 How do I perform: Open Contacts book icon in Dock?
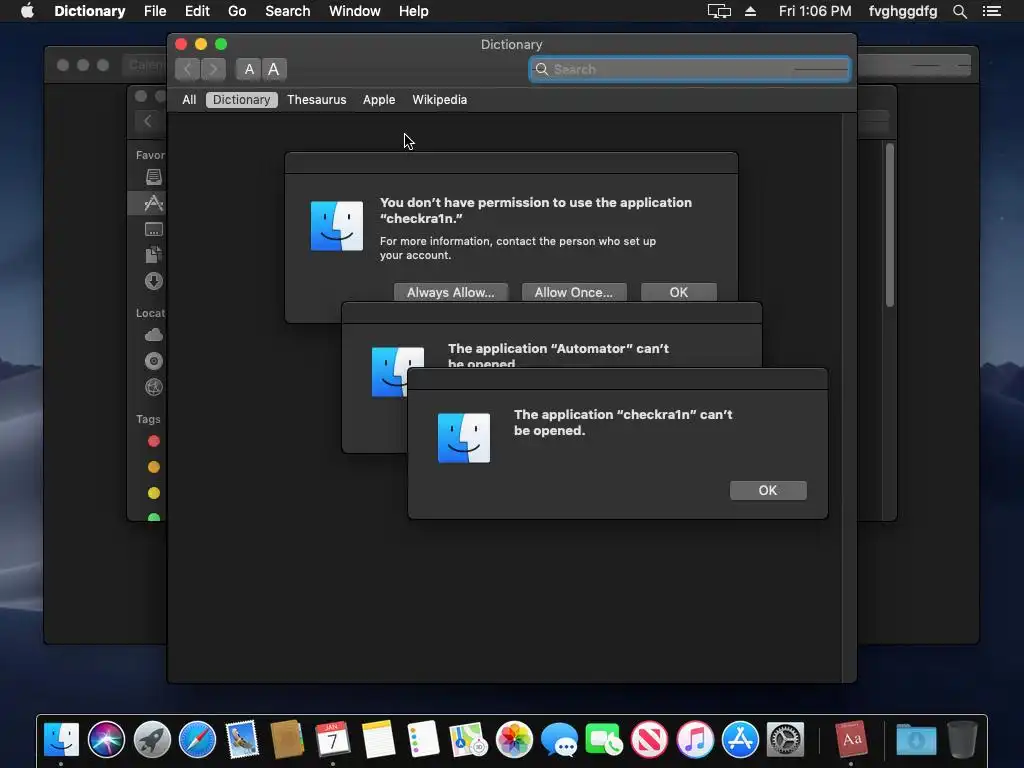[x=287, y=739]
